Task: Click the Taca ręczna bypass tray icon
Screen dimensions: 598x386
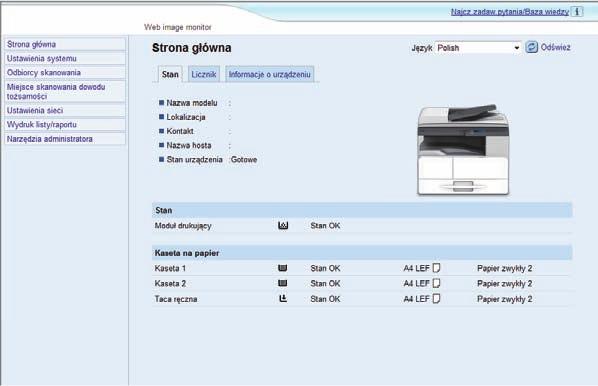Action: click(x=283, y=299)
